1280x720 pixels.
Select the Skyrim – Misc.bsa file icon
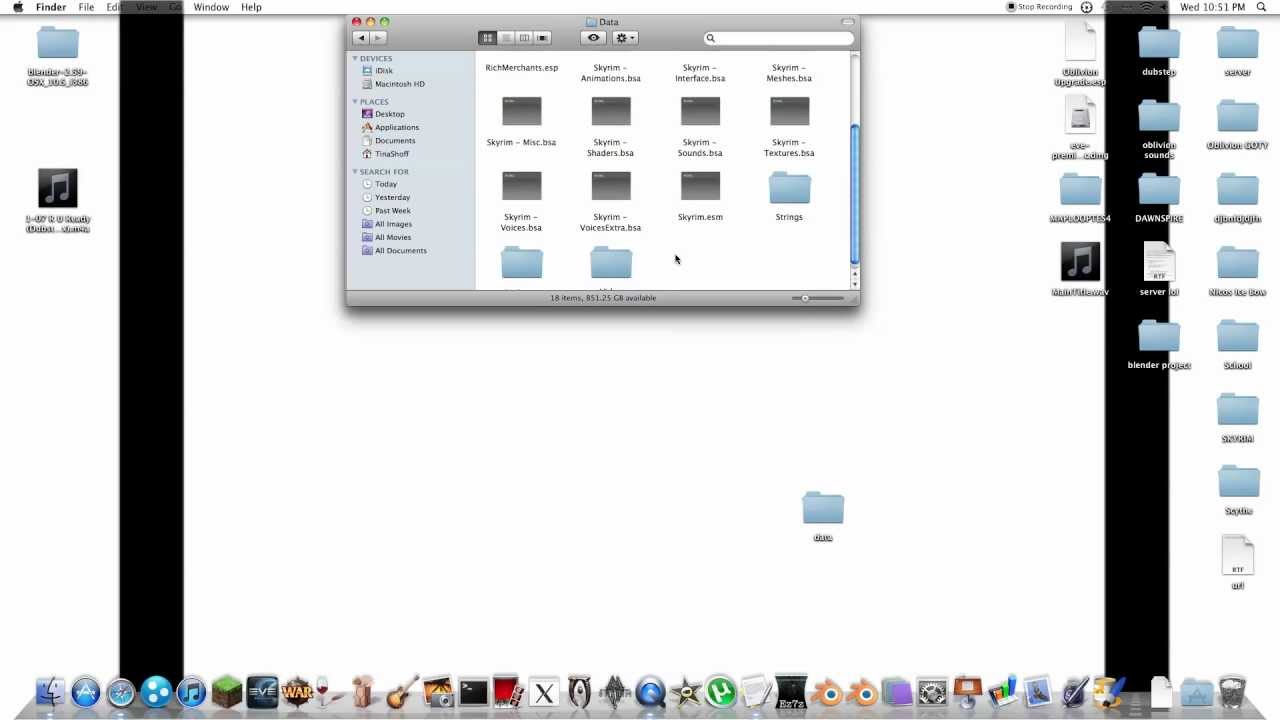[521, 112]
